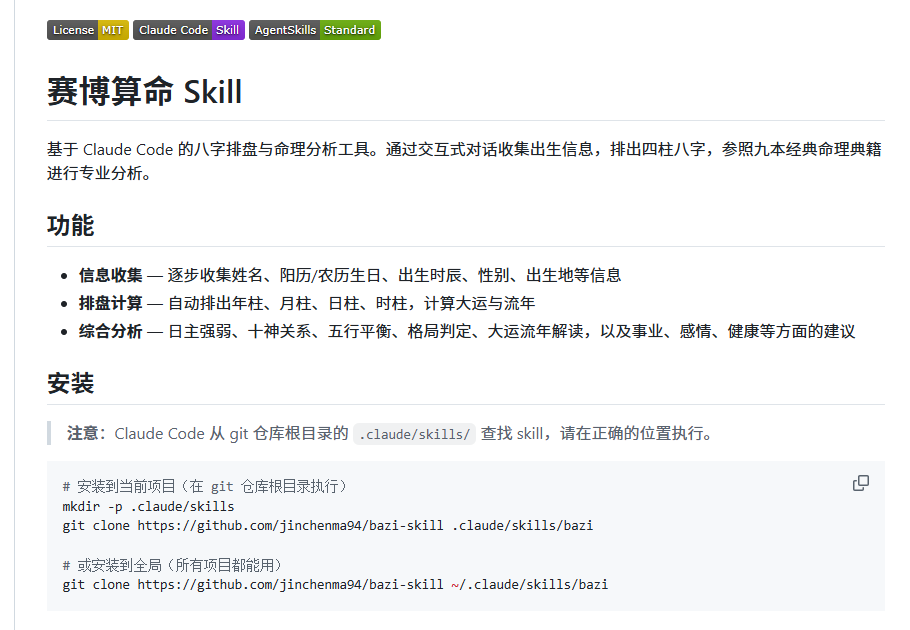
Task: Click the 赛博算命 Skill main heading
Action: pos(145,92)
